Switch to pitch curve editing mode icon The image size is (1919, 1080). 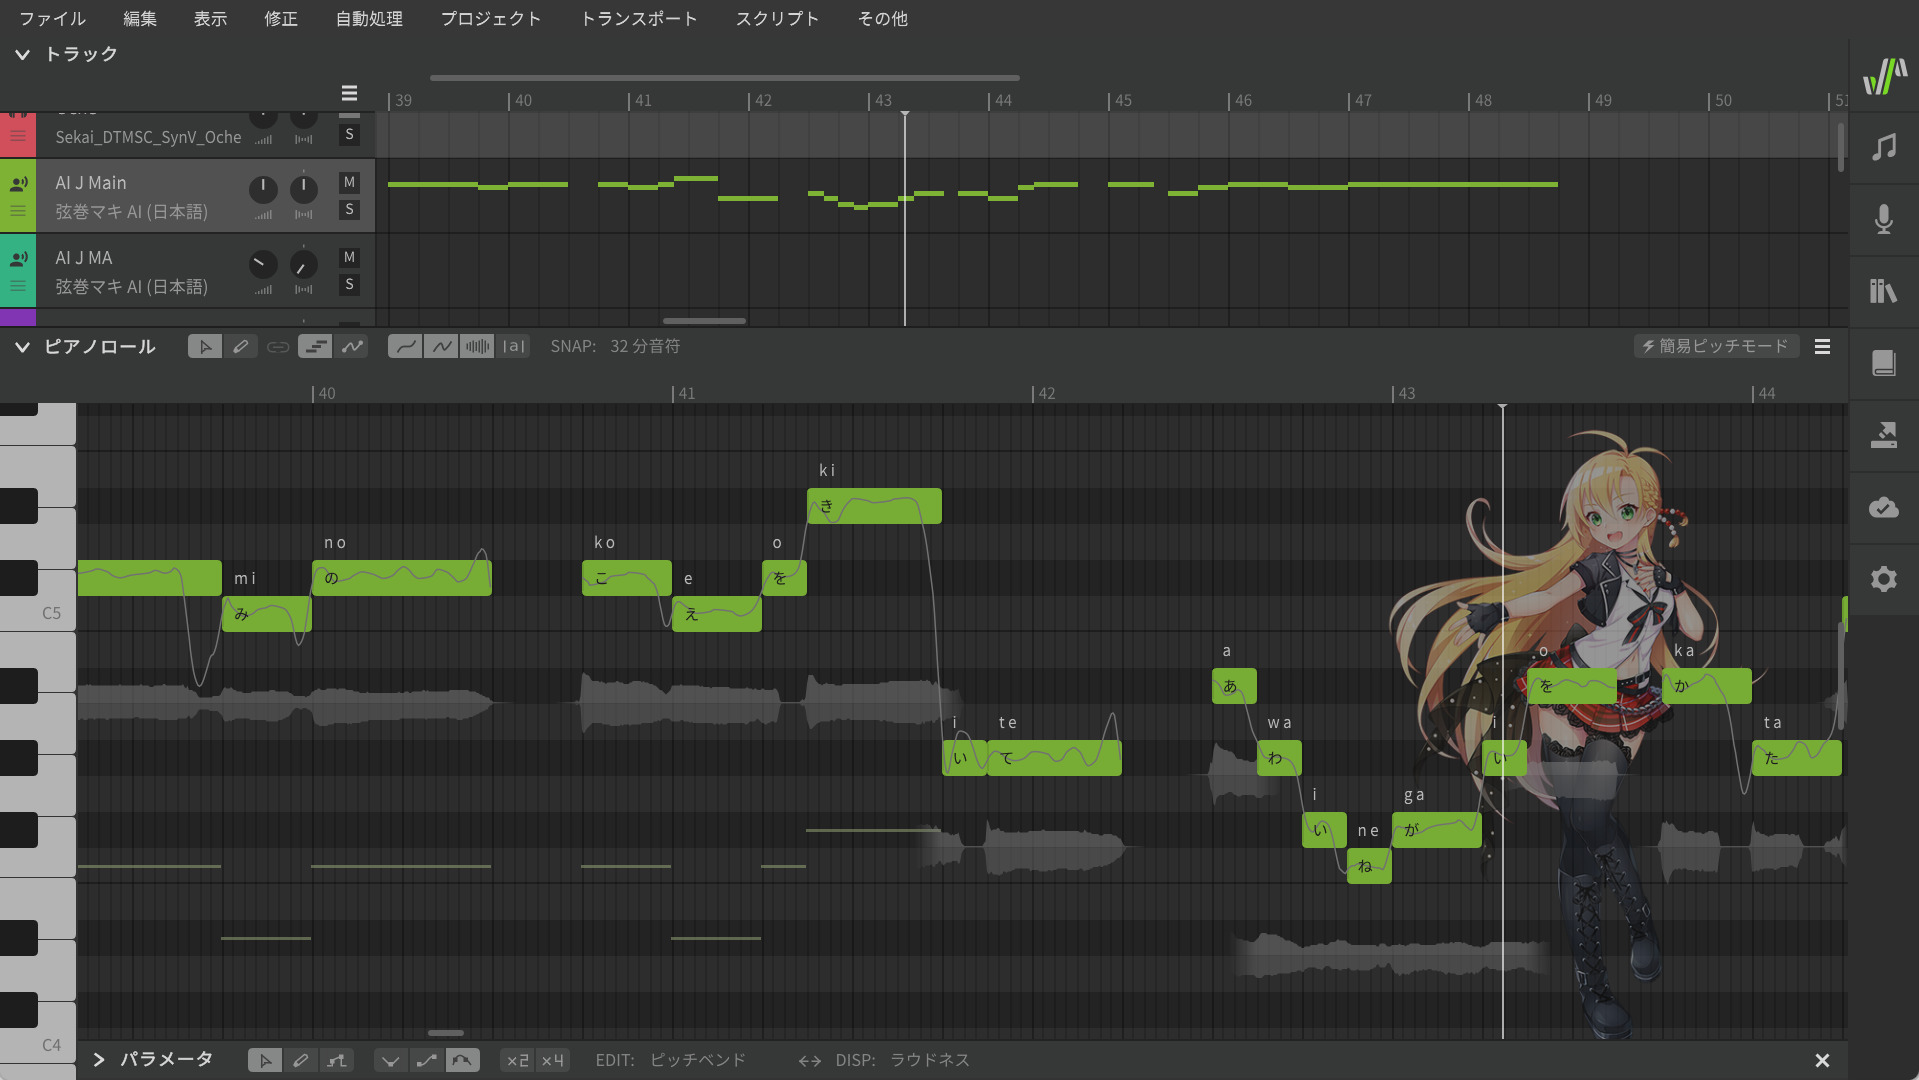pyautogui.click(x=352, y=346)
